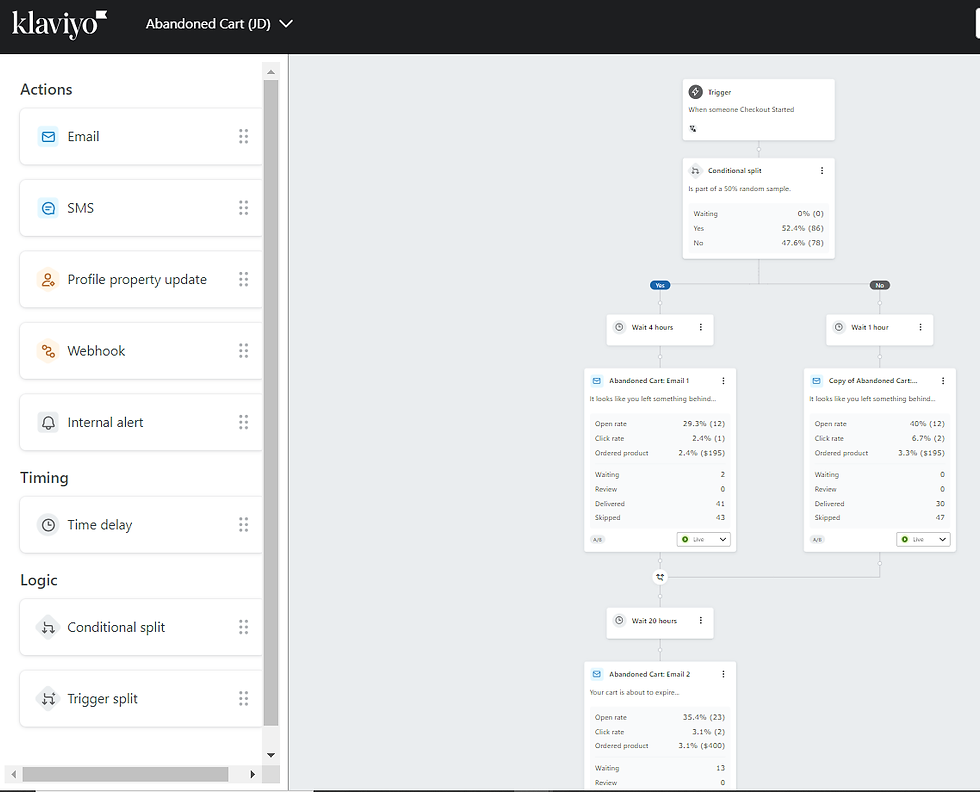Select the Abandoned Cart: Email 2 card title

(x=650, y=674)
